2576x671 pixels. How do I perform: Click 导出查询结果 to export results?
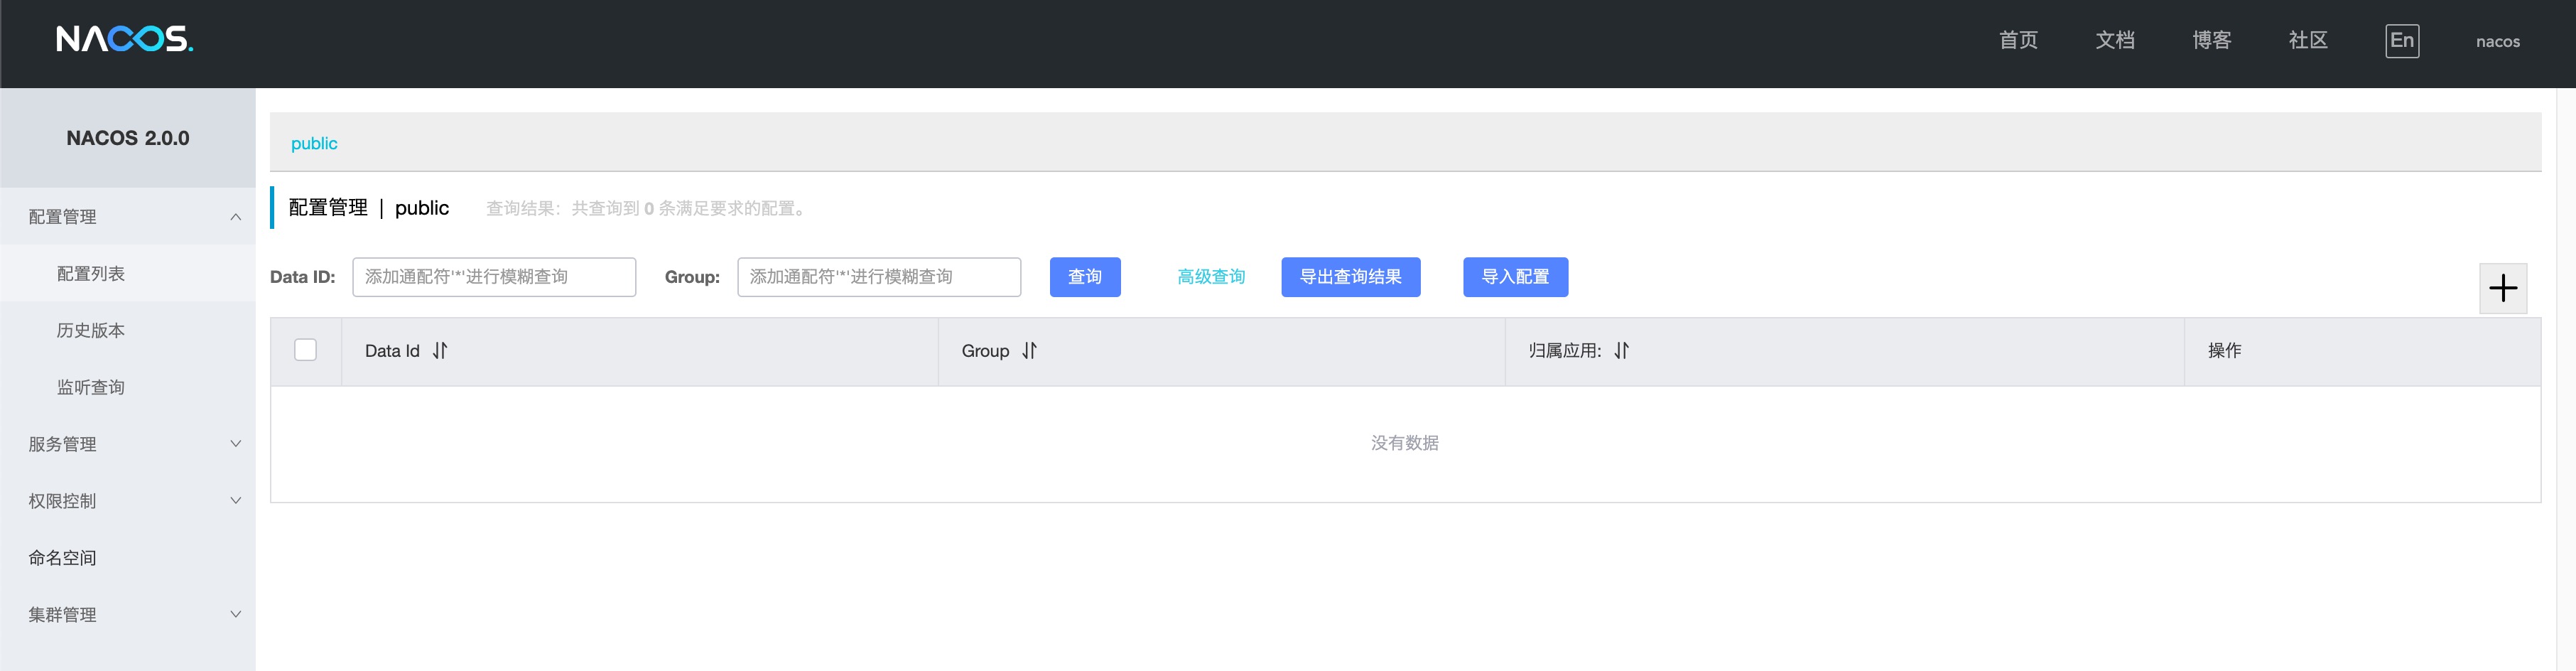(x=1351, y=277)
